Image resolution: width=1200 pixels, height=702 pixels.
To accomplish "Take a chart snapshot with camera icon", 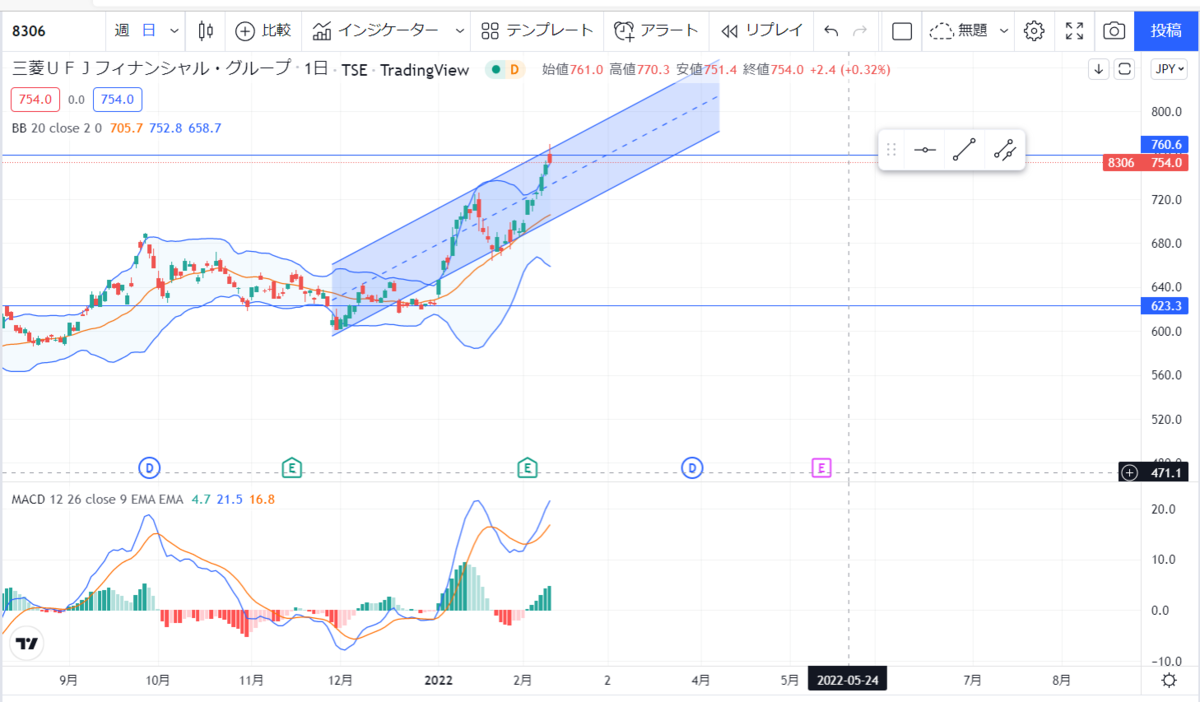I will click(1114, 31).
